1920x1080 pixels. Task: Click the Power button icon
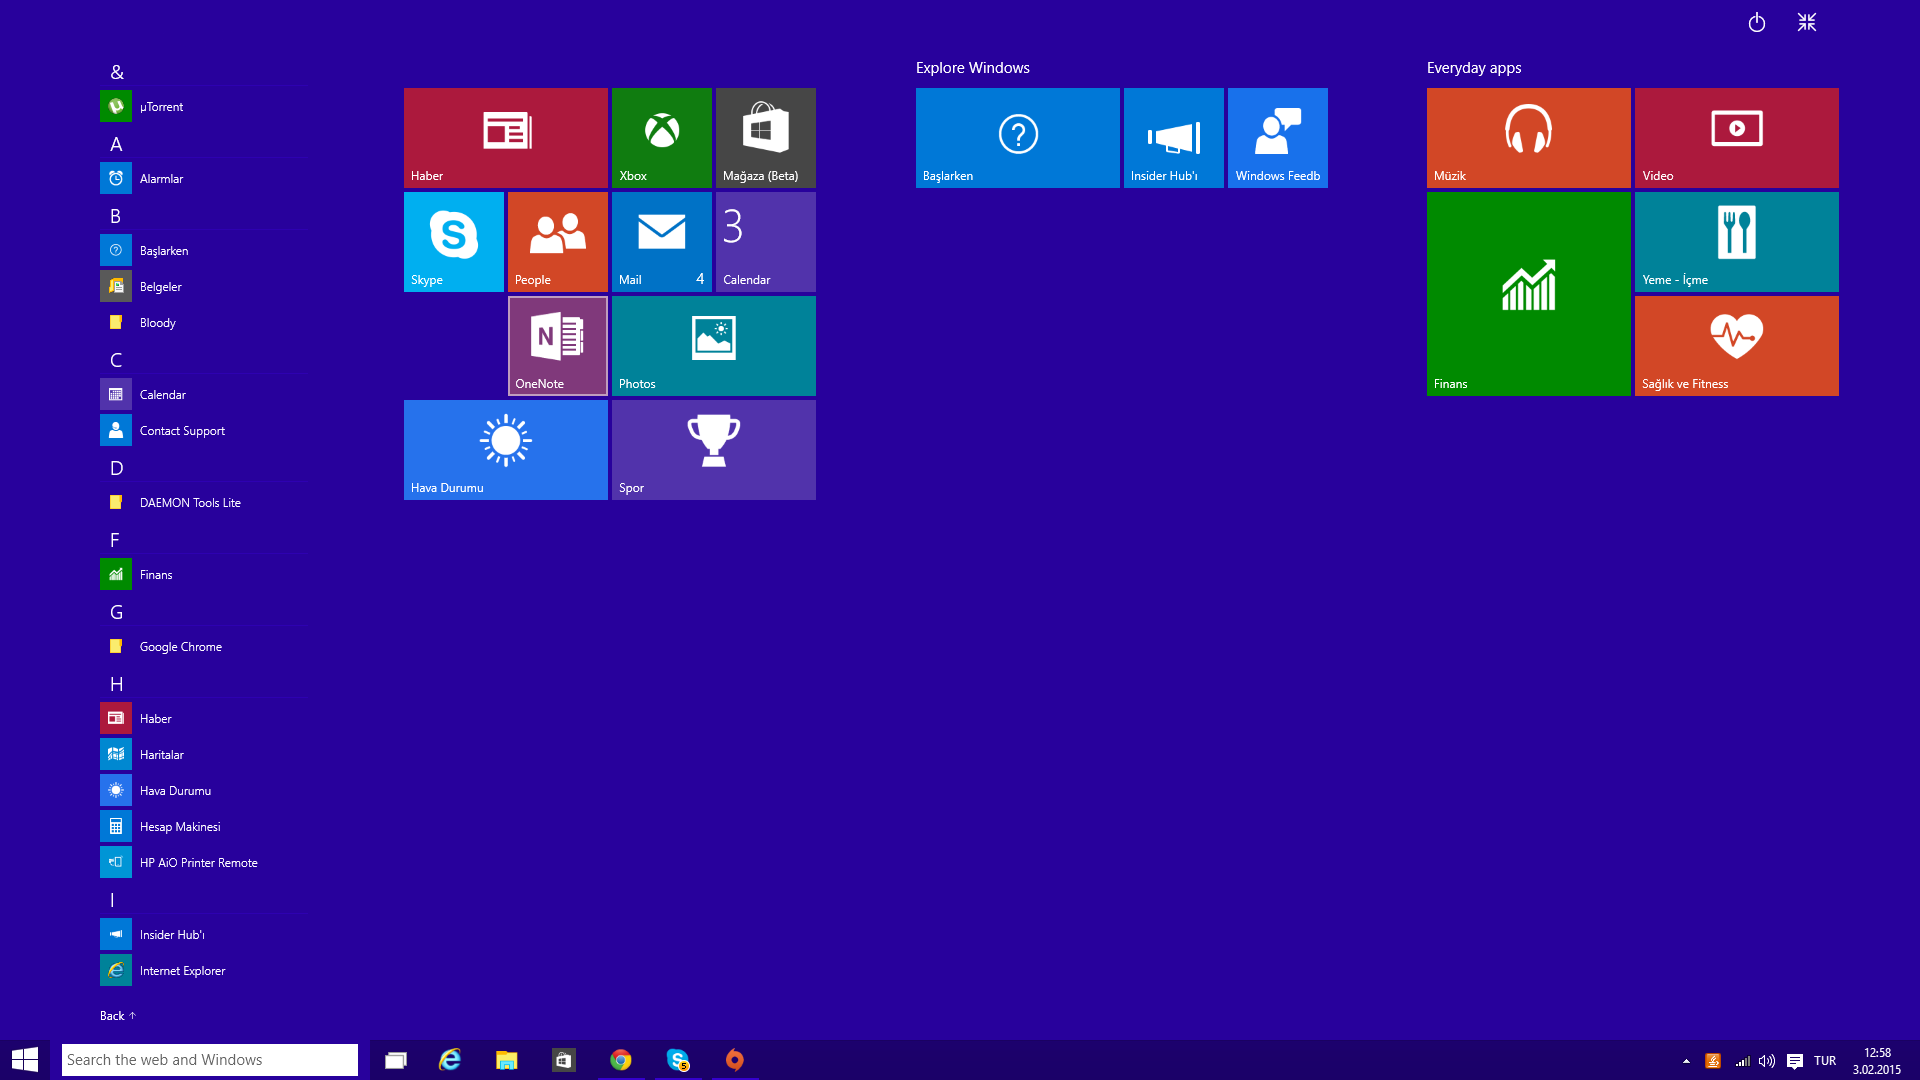[1757, 22]
